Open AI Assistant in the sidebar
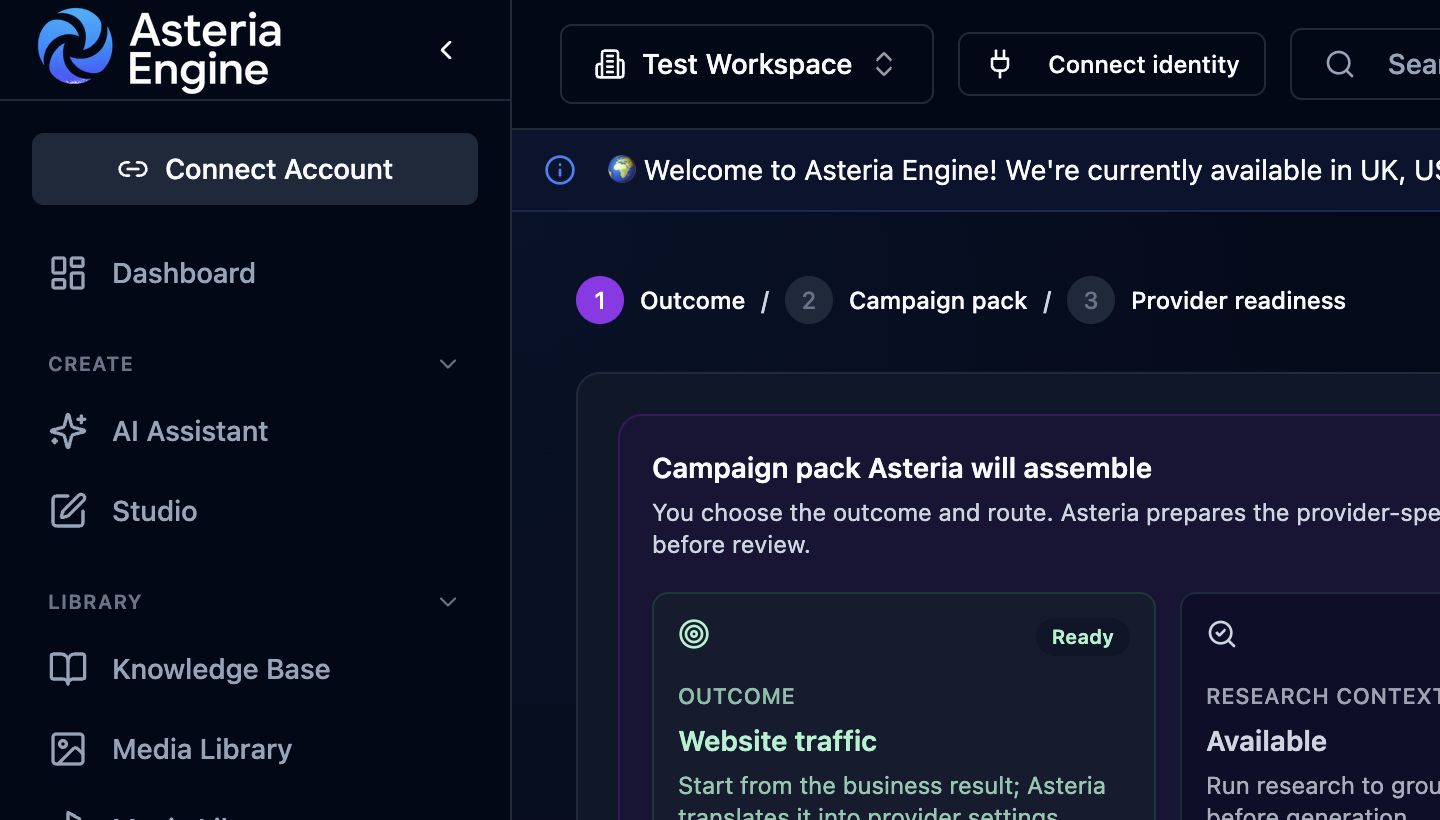1440x820 pixels. (255, 431)
